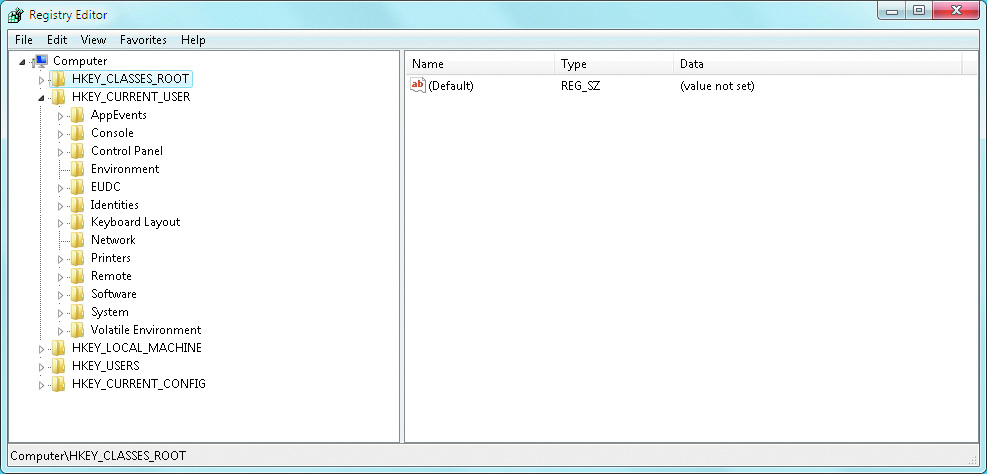Sort values by Data column header
Viewport: 987px width, 474px height.
pos(818,64)
